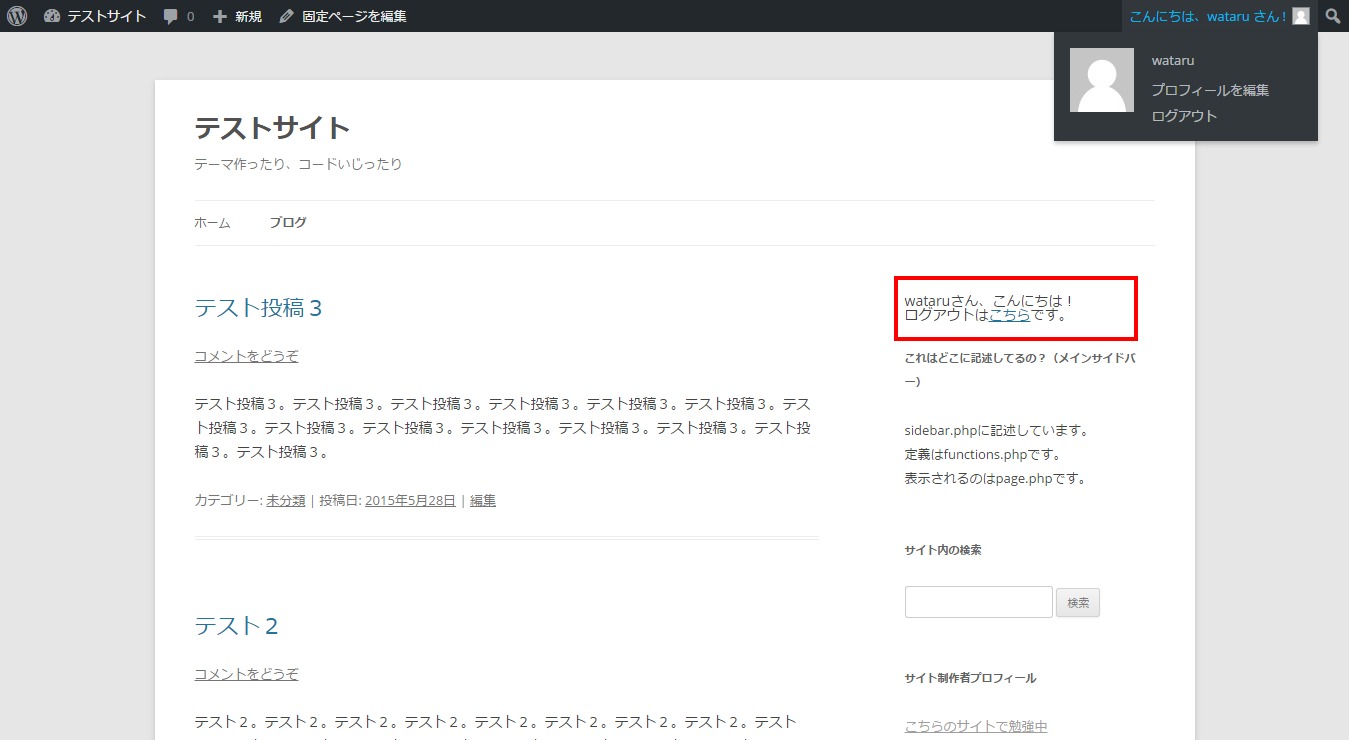Click the 新規 plus button
The height and width of the screenshot is (740, 1349).
point(237,16)
